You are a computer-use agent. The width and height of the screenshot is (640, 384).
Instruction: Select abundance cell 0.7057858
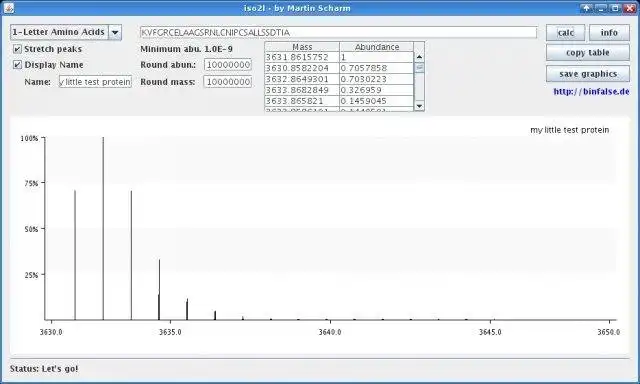pyautogui.click(x=377, y=68)
